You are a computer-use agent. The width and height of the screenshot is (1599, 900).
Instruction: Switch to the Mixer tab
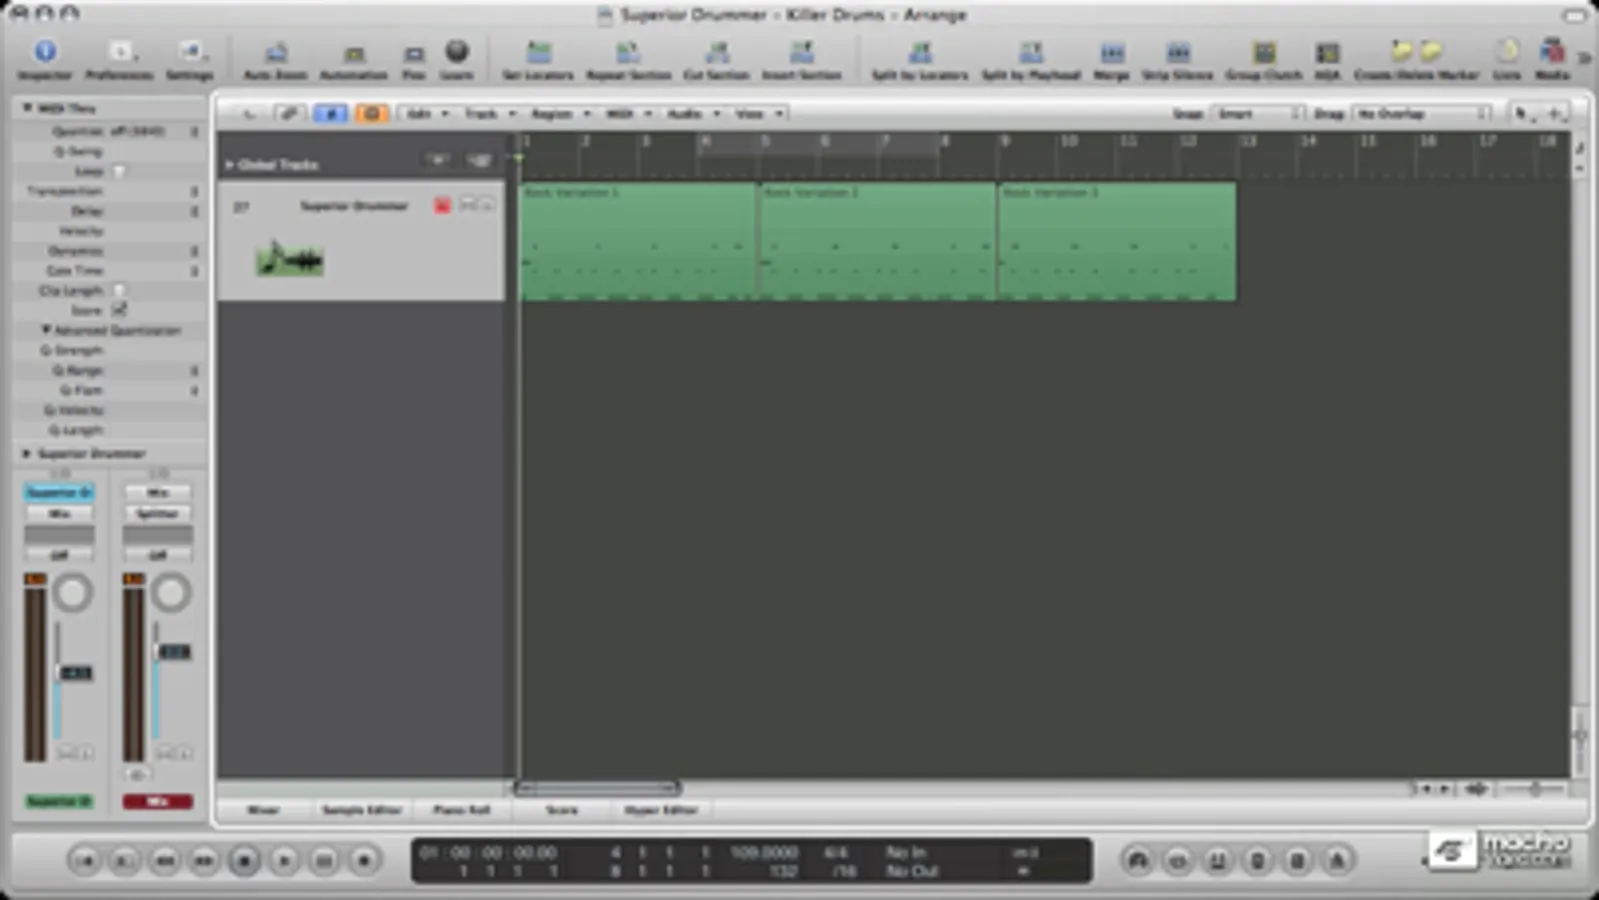(x=263, y=810)
